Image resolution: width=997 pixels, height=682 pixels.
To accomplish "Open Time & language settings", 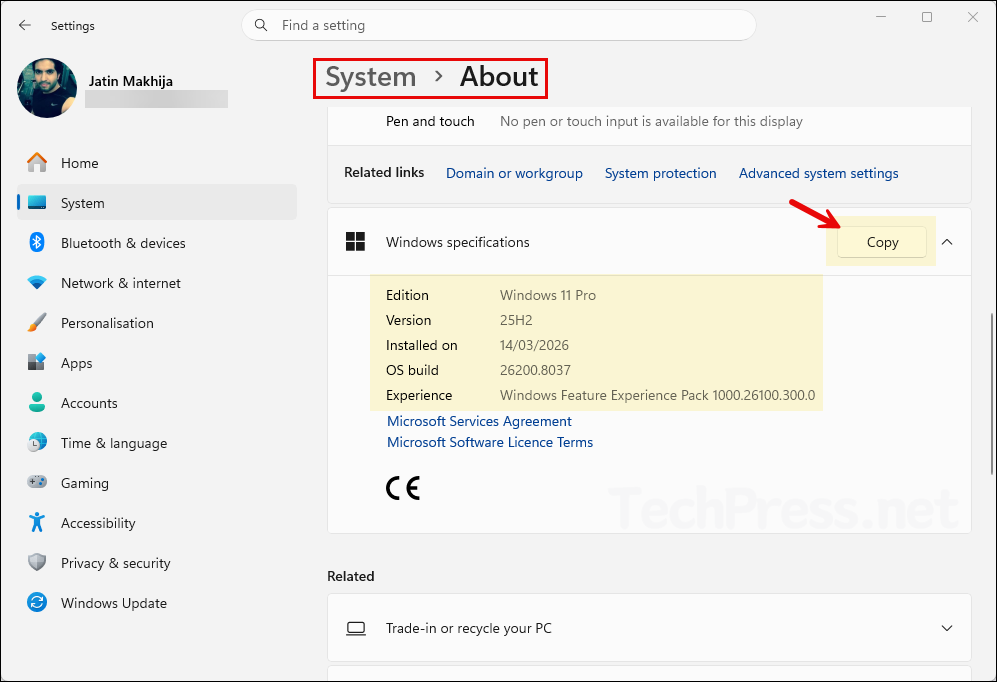I will [x=115, y=443].
